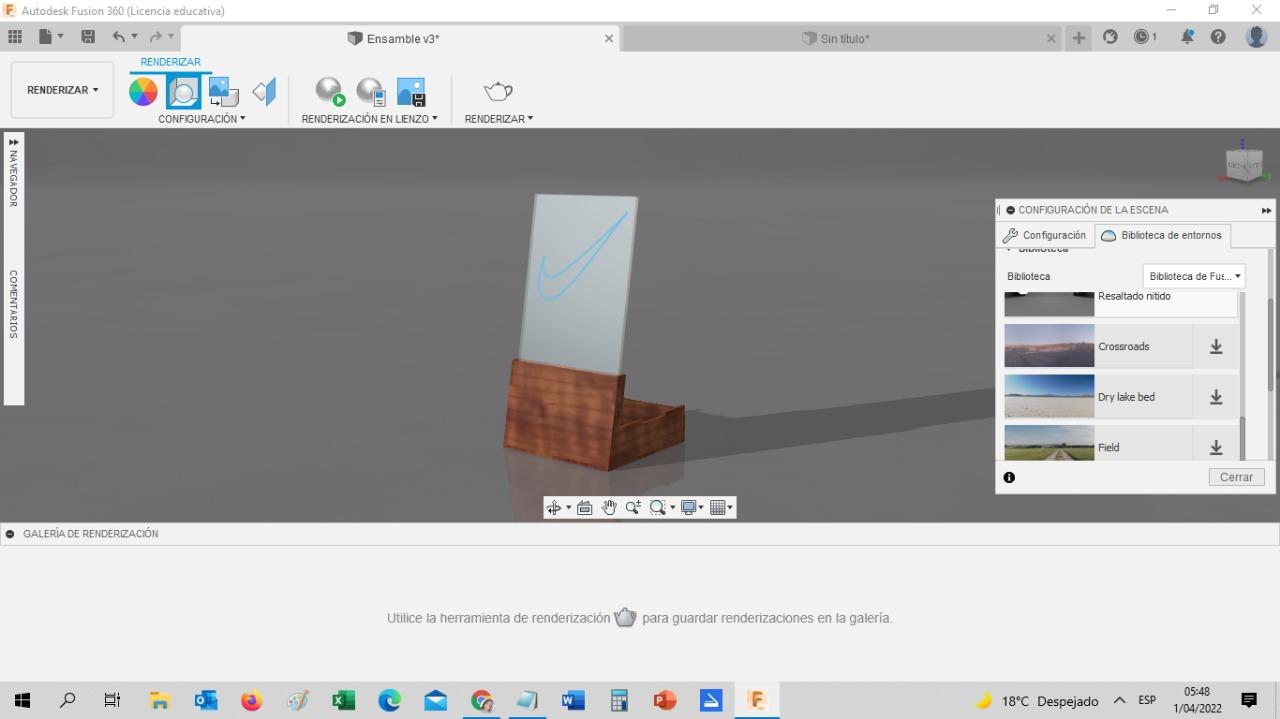1280x719 pixels.
Task: Redo action arrow icon
Action: coord(155,37)
